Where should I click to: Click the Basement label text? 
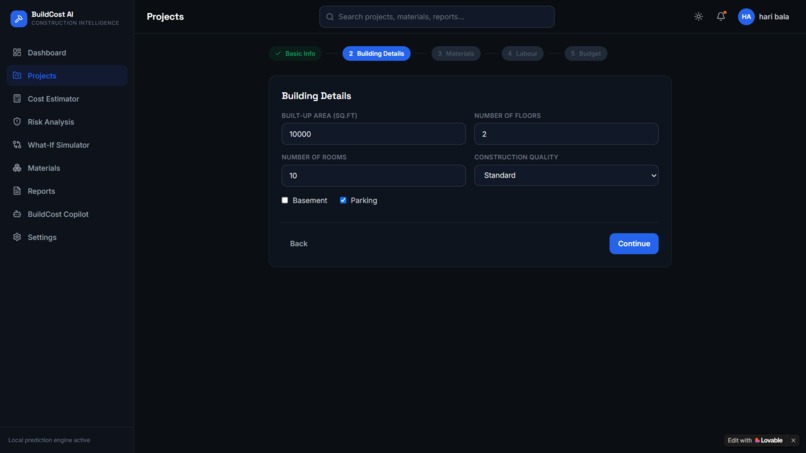[x=309, y=201]
